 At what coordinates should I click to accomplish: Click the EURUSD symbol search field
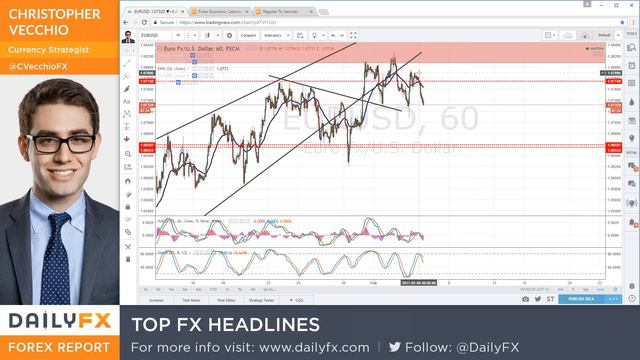point(155,36)
